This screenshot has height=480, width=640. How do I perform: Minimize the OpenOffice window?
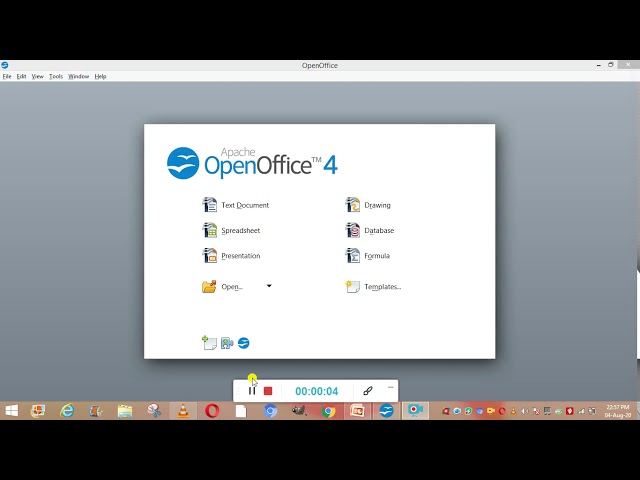click(599, 65)
